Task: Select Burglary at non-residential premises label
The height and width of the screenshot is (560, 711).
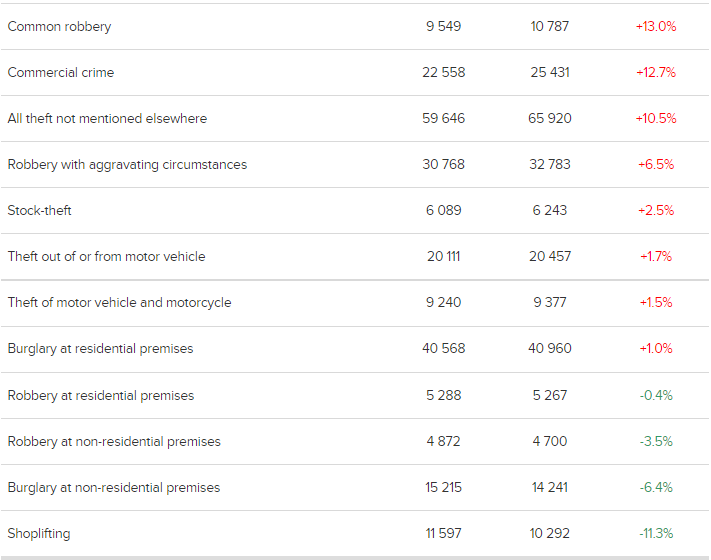Action: (x=114, y=487)
